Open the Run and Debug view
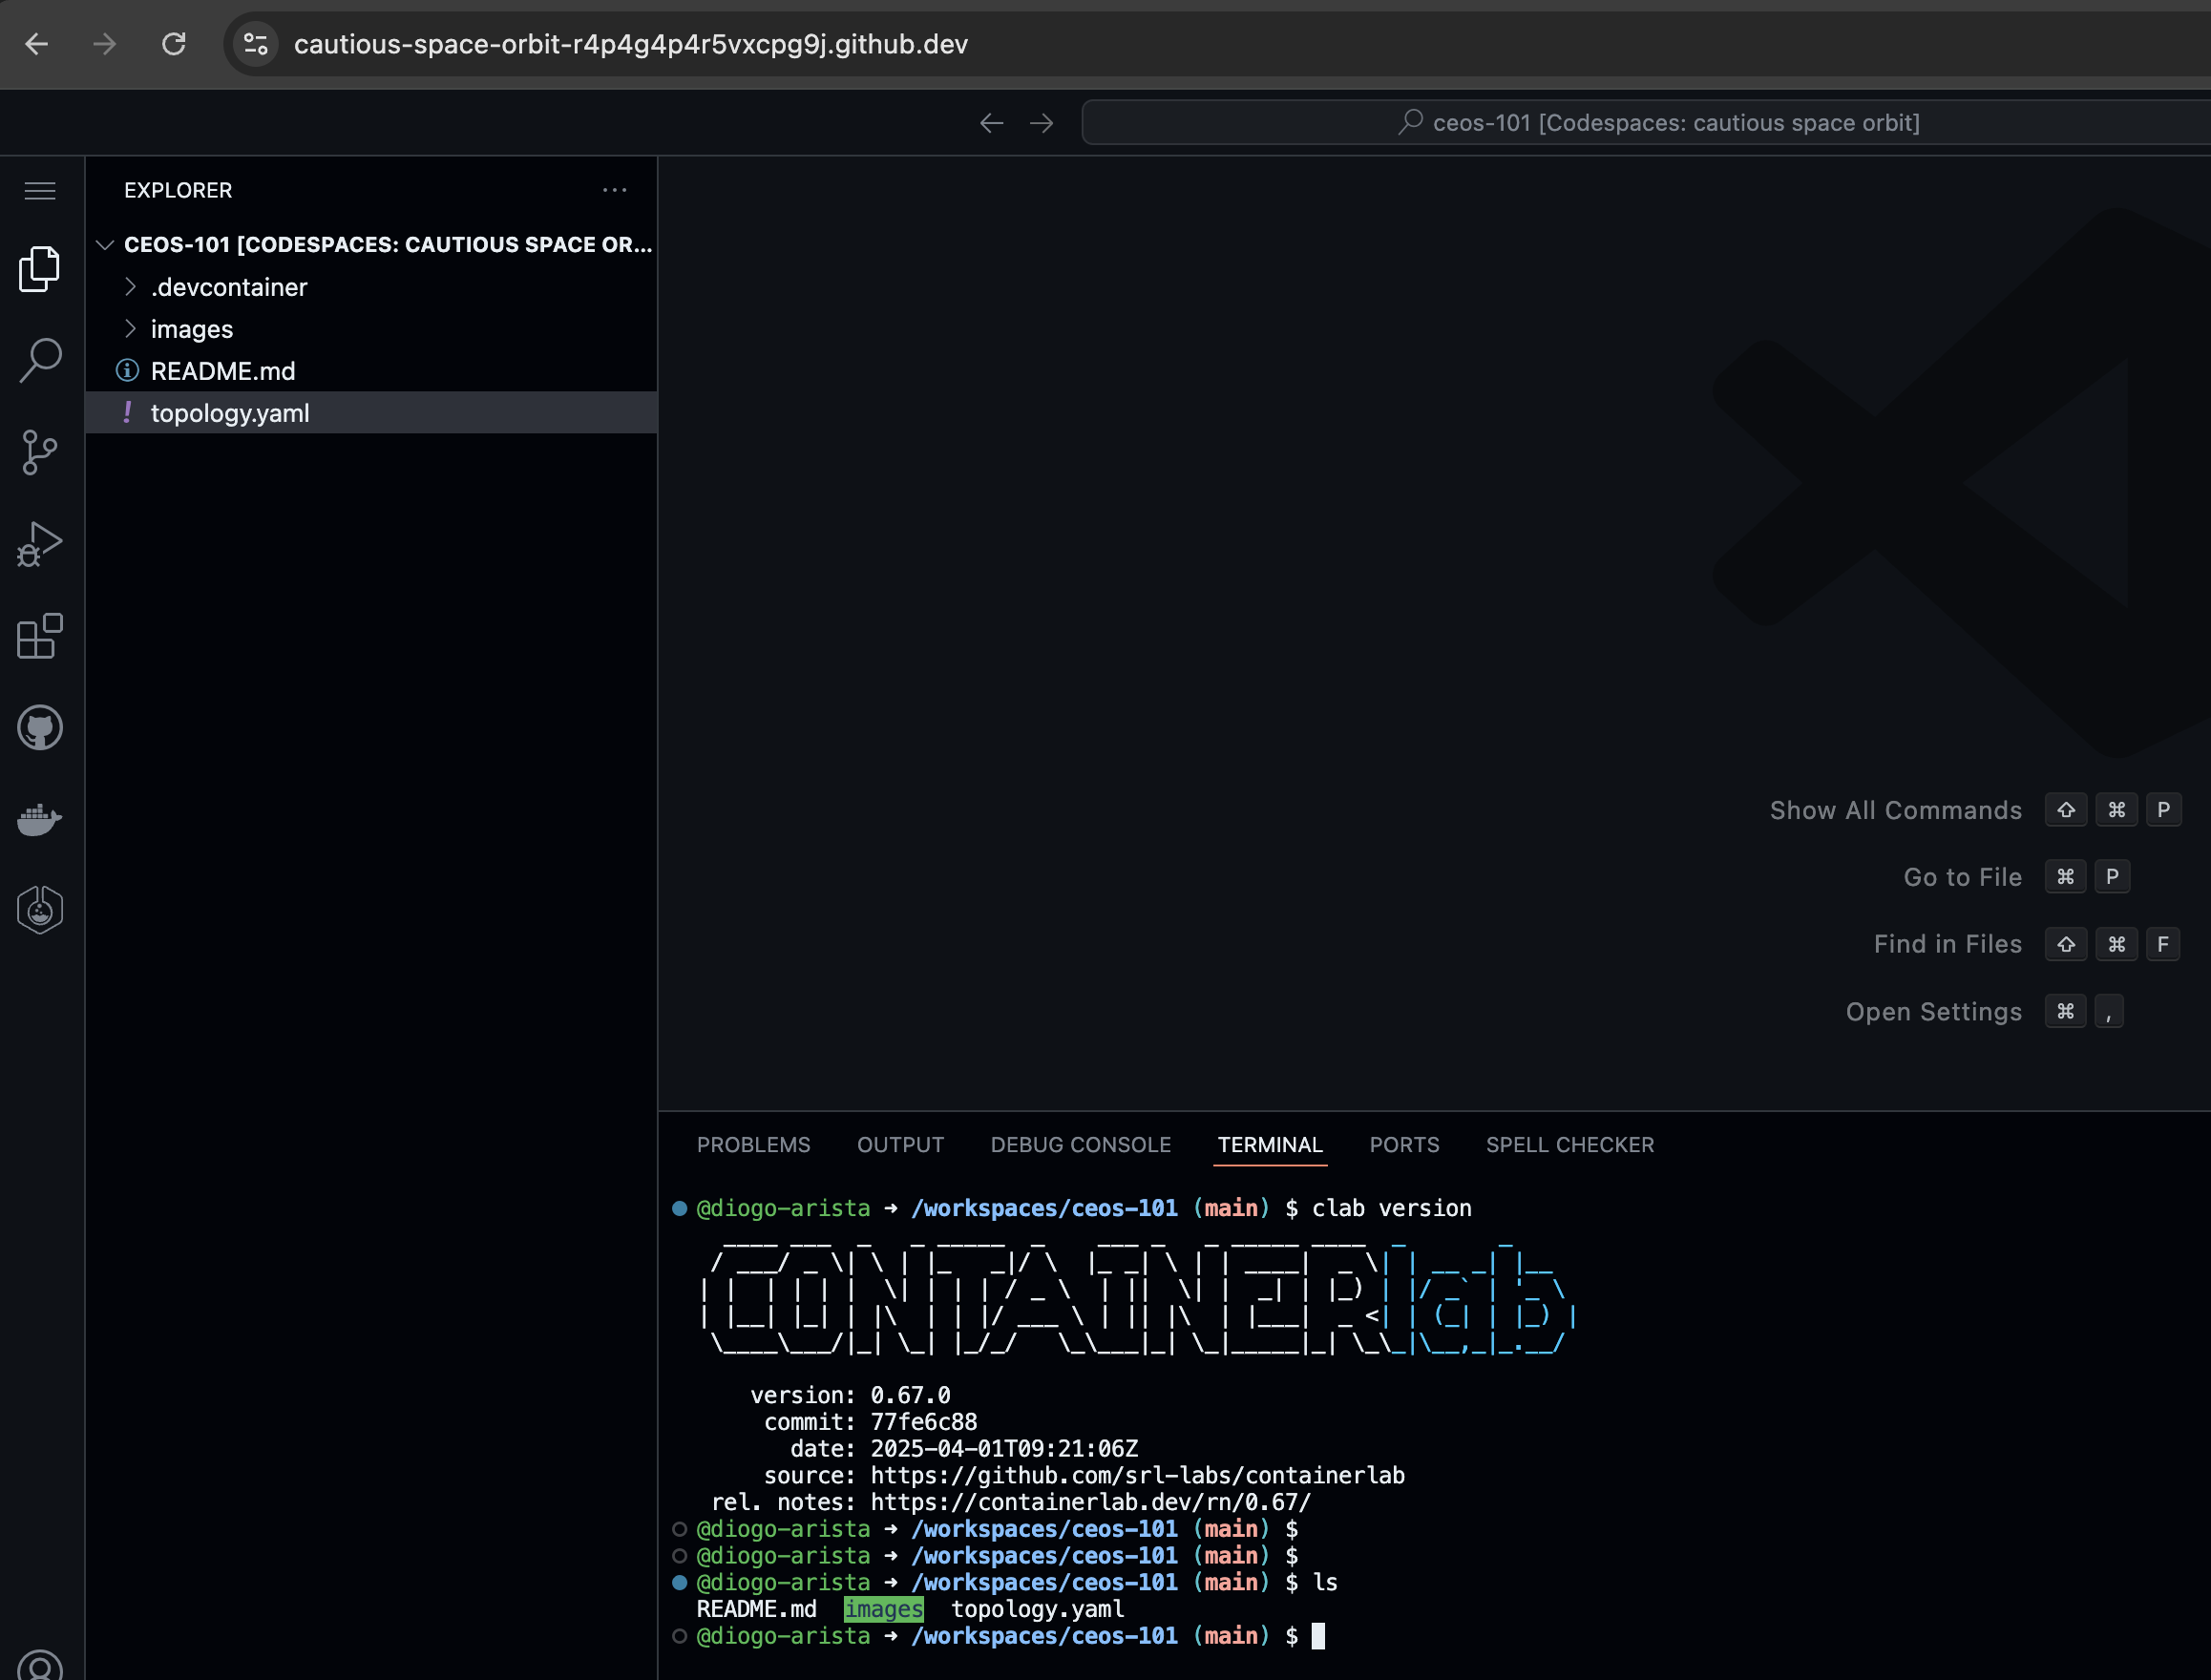This screenshot has height=1680, width=2211. (x=40, y=544)
